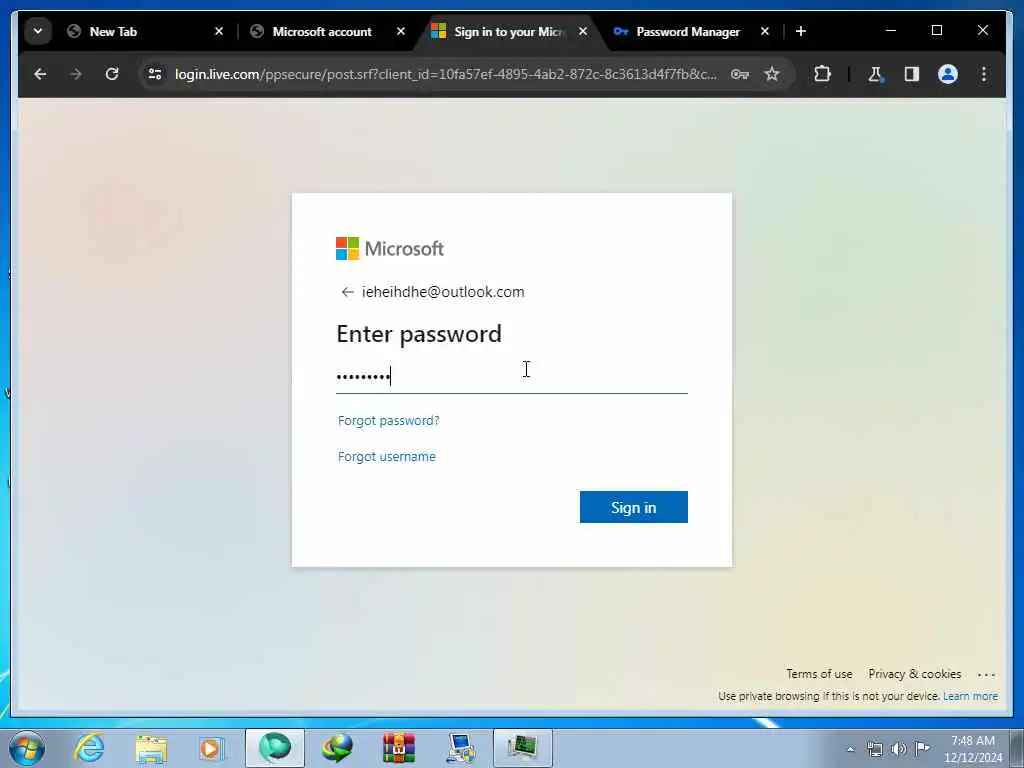Image resolution: width=1024 pixels, height=768 pixels.
Task: Open Internet Download Manager taskbar icon
Action: click(x=337, y=748)
